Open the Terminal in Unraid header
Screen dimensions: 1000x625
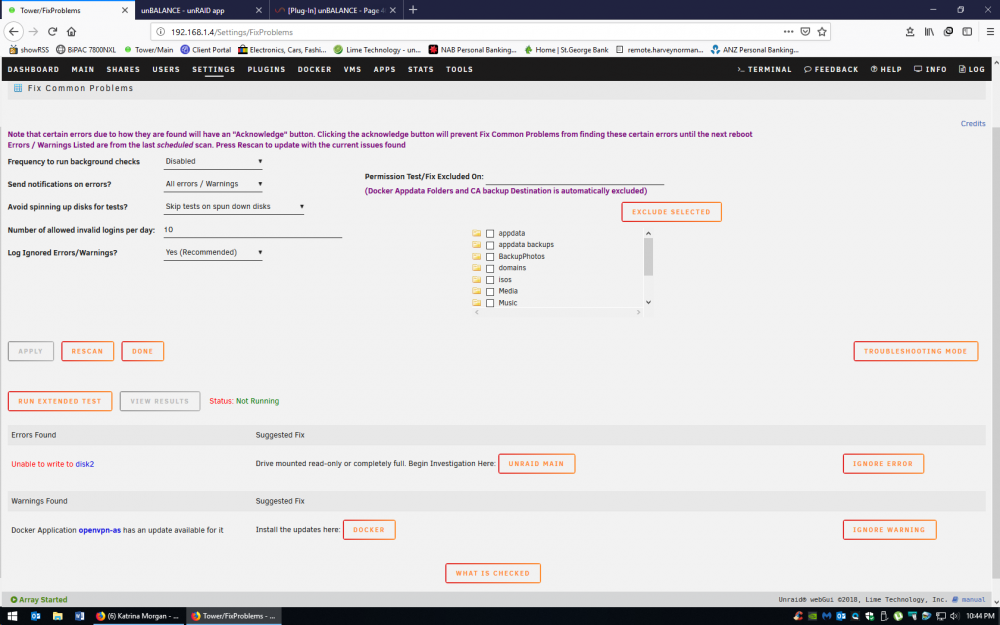click(764, 69)
